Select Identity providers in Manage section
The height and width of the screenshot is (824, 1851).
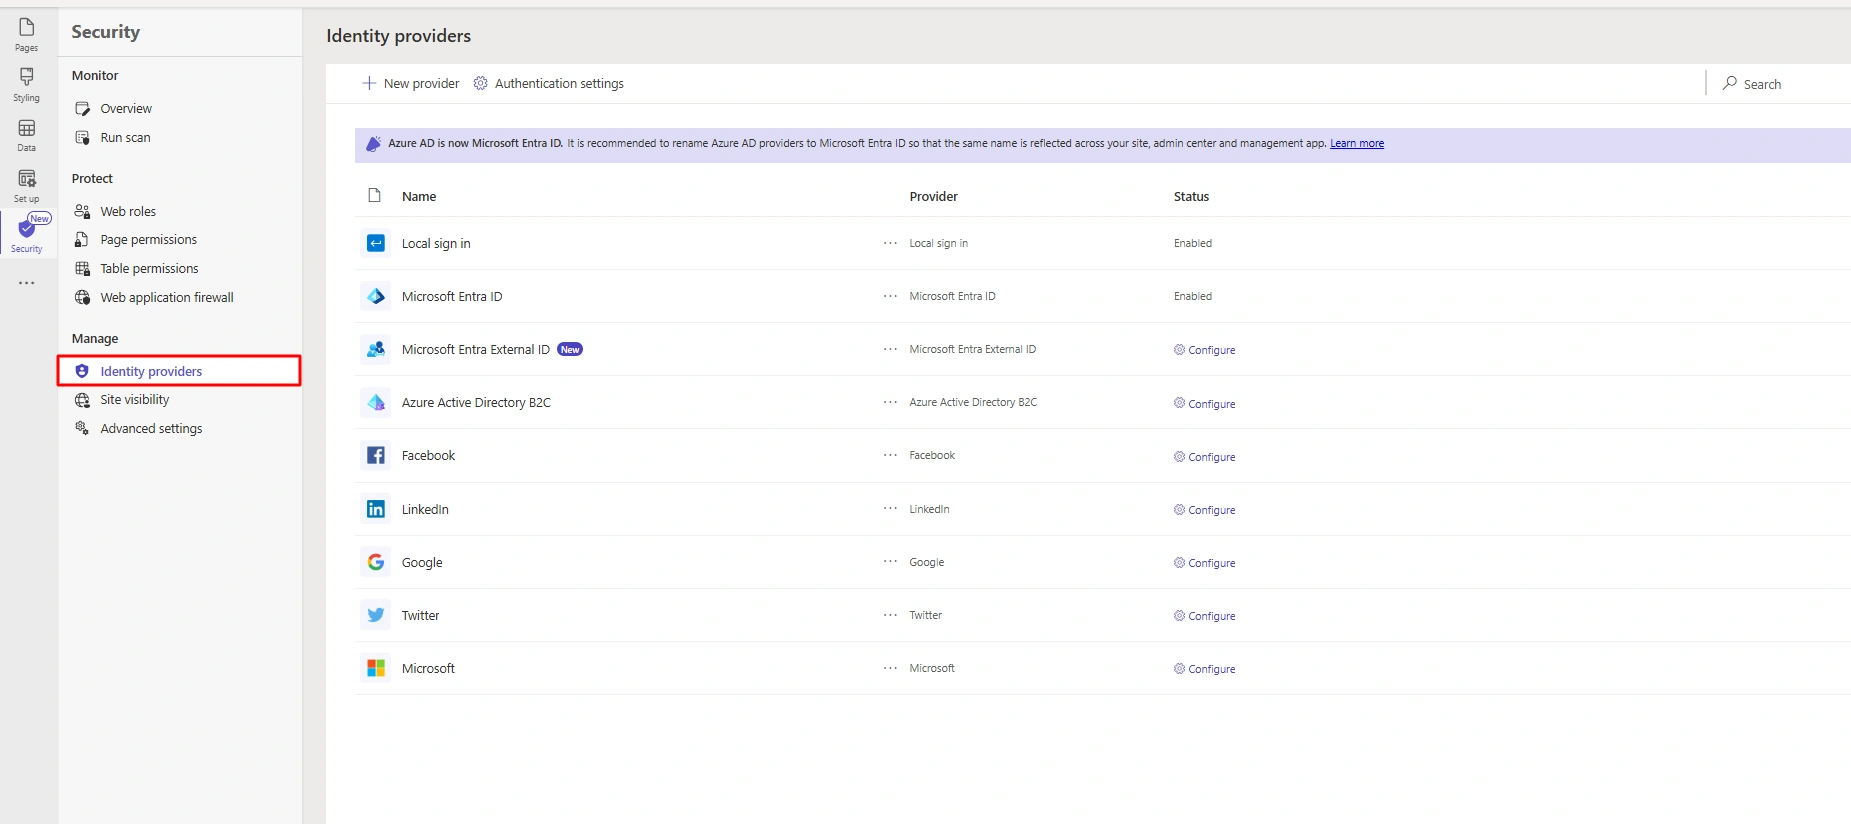point(179,371)
